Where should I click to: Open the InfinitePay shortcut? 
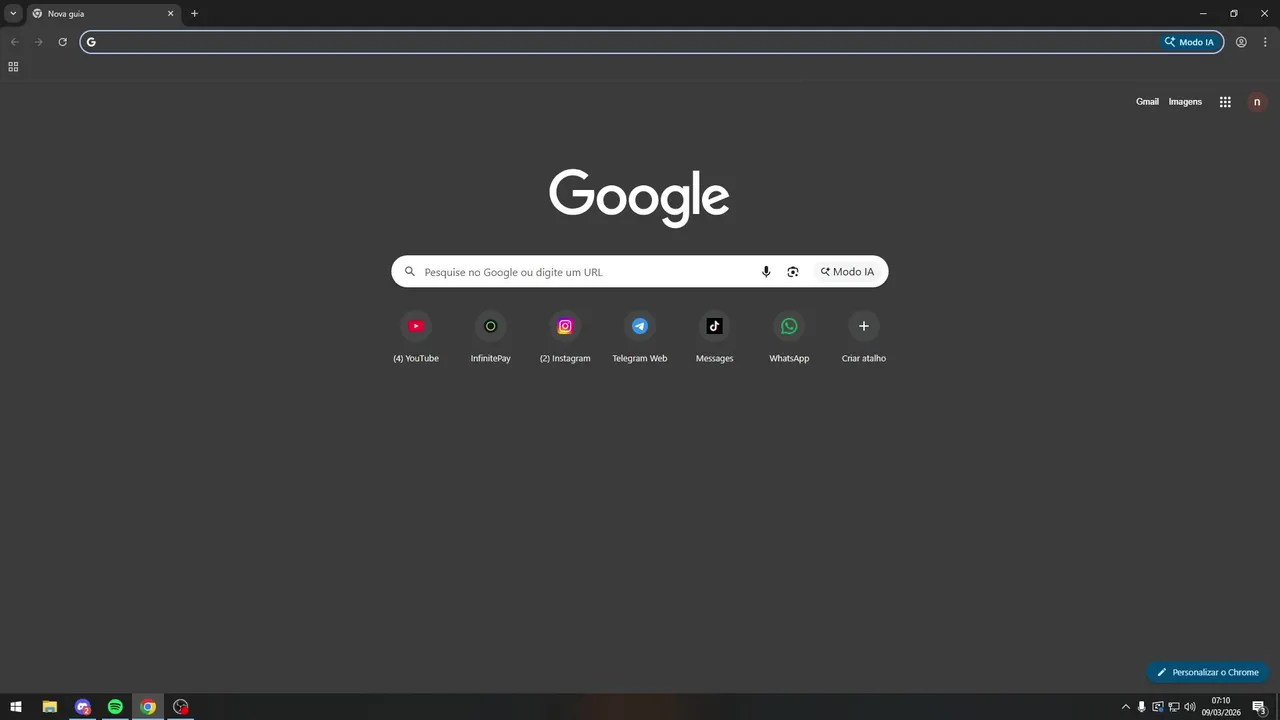[x=490, y=338]
